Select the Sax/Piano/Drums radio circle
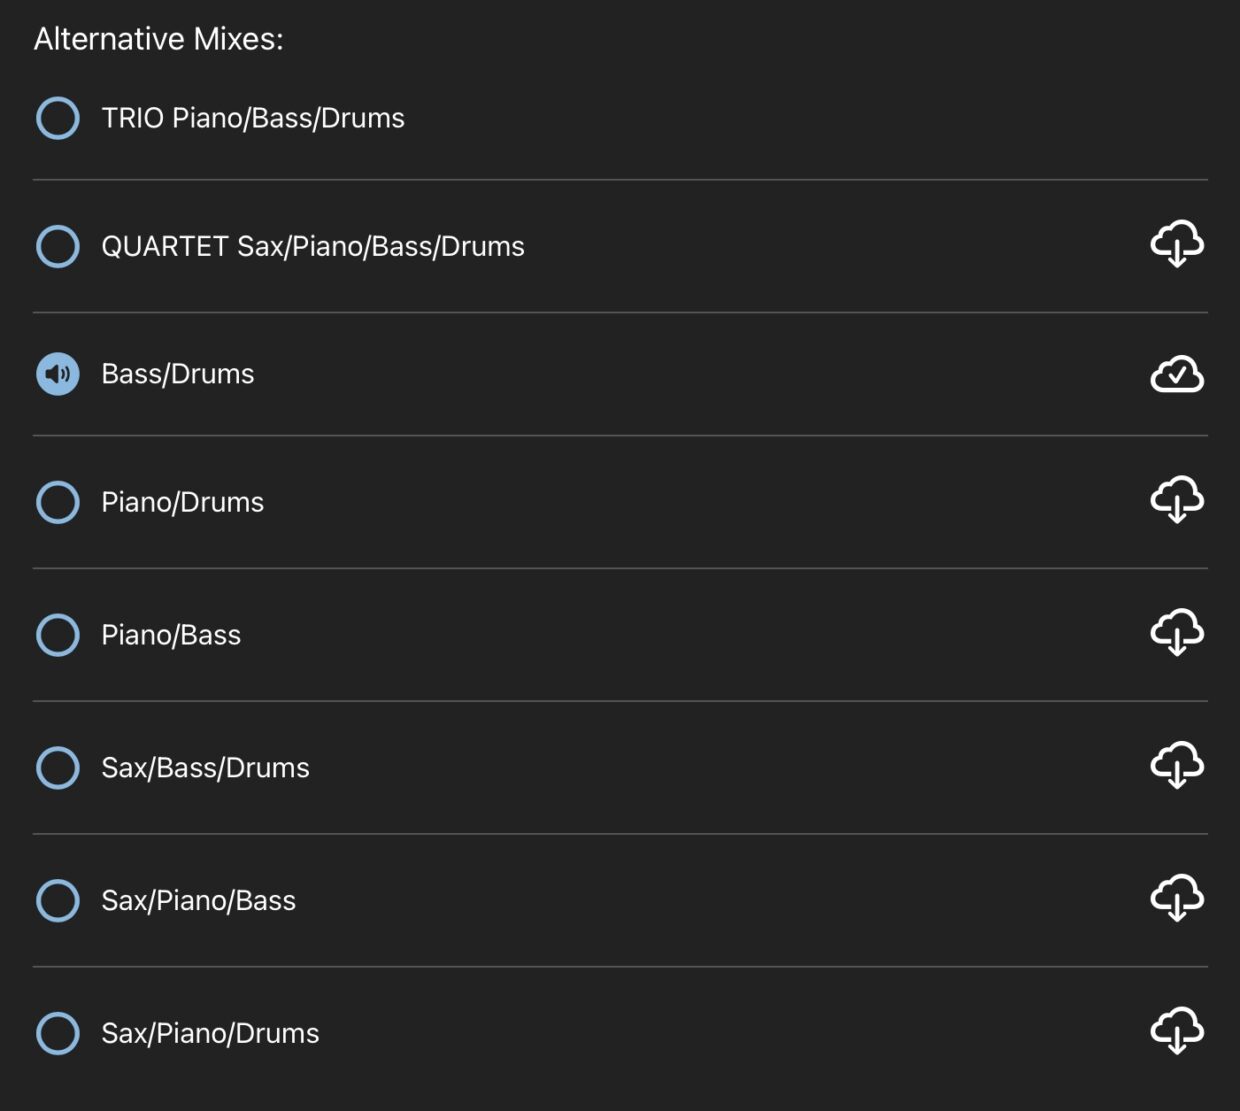Viewport: 1240px width, 1111px height. [x=58, y=1033]
